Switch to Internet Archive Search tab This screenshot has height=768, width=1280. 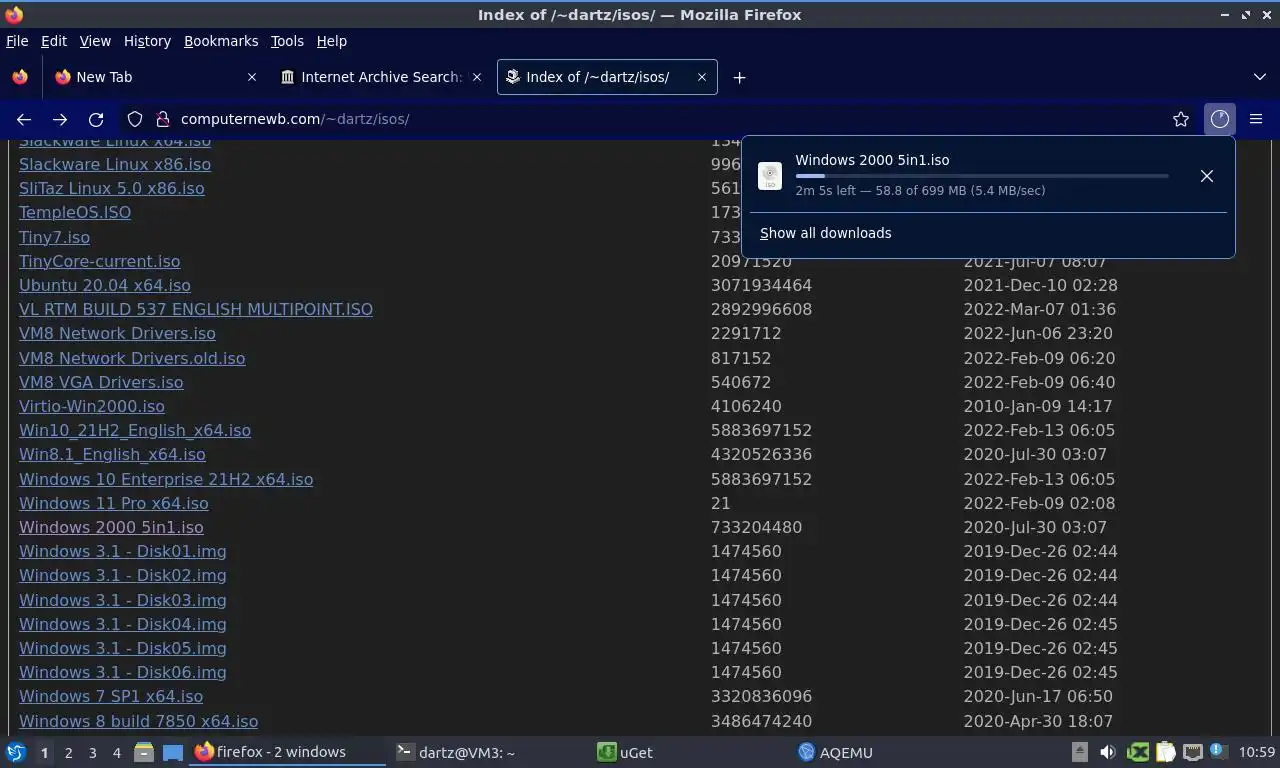(382, 77)
